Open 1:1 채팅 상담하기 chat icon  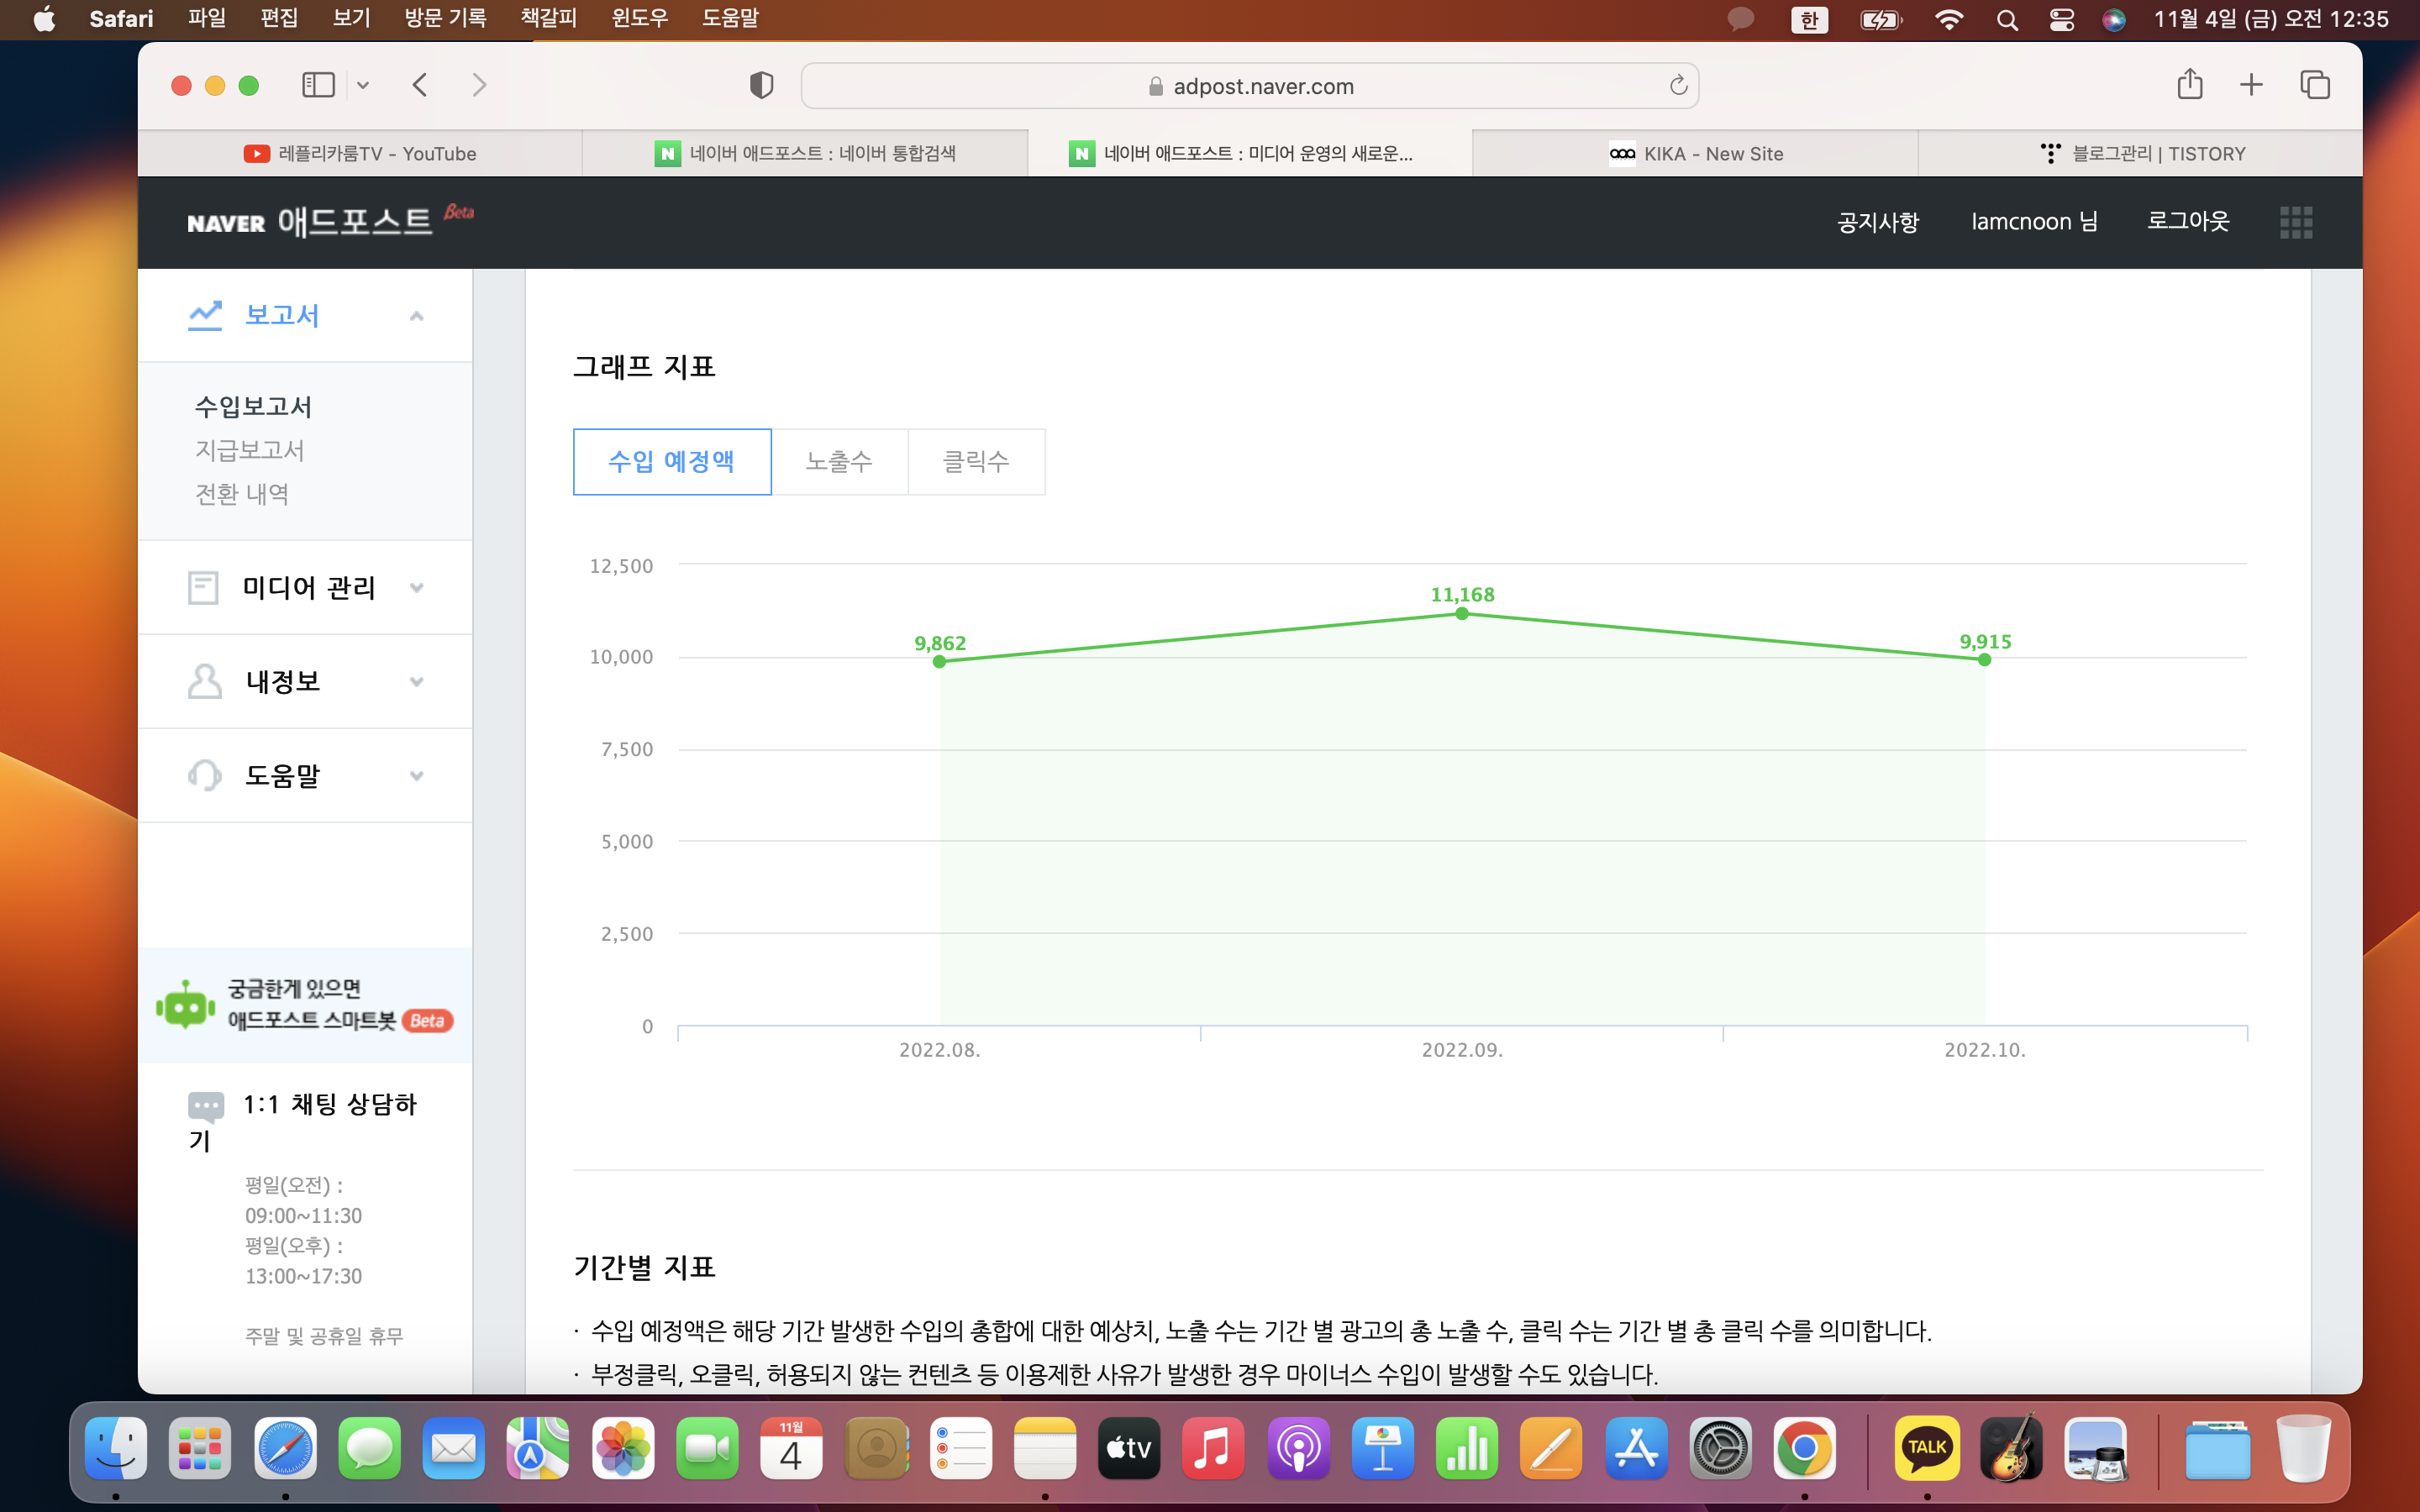pos(206,1106)
